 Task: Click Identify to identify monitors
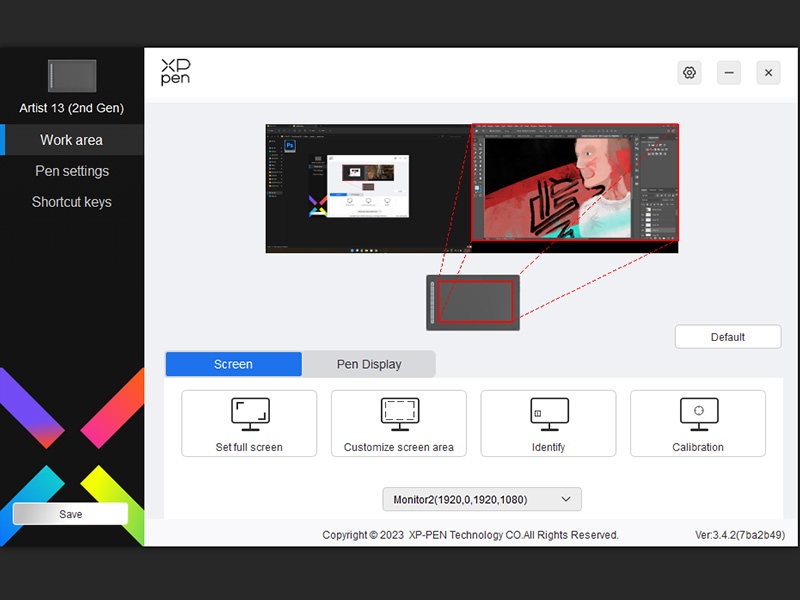tap(548, 423)
